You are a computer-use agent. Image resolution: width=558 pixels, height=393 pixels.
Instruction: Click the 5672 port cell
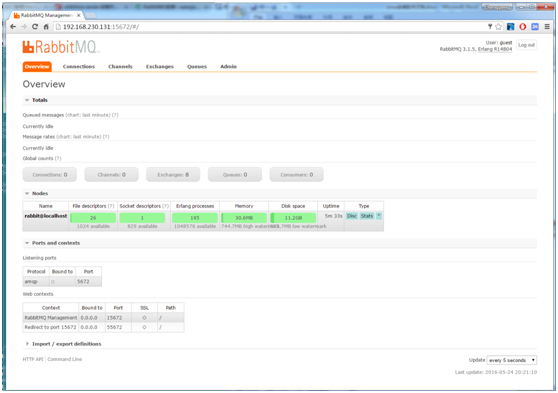[88, 282]
